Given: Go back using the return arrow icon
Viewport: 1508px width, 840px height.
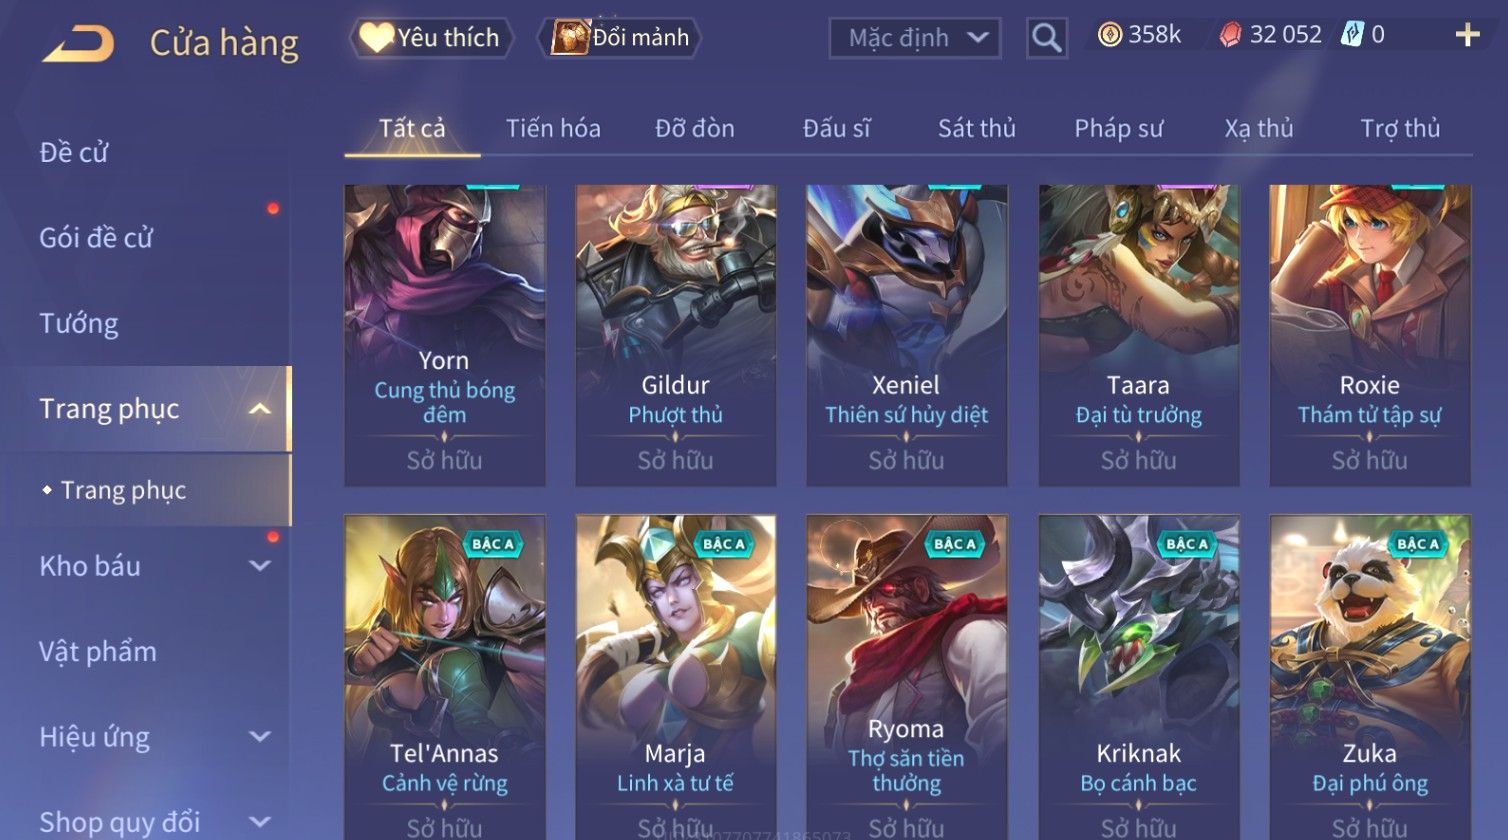Looking at the screenshot, I should pyautogui.click(x=78, y=44).
